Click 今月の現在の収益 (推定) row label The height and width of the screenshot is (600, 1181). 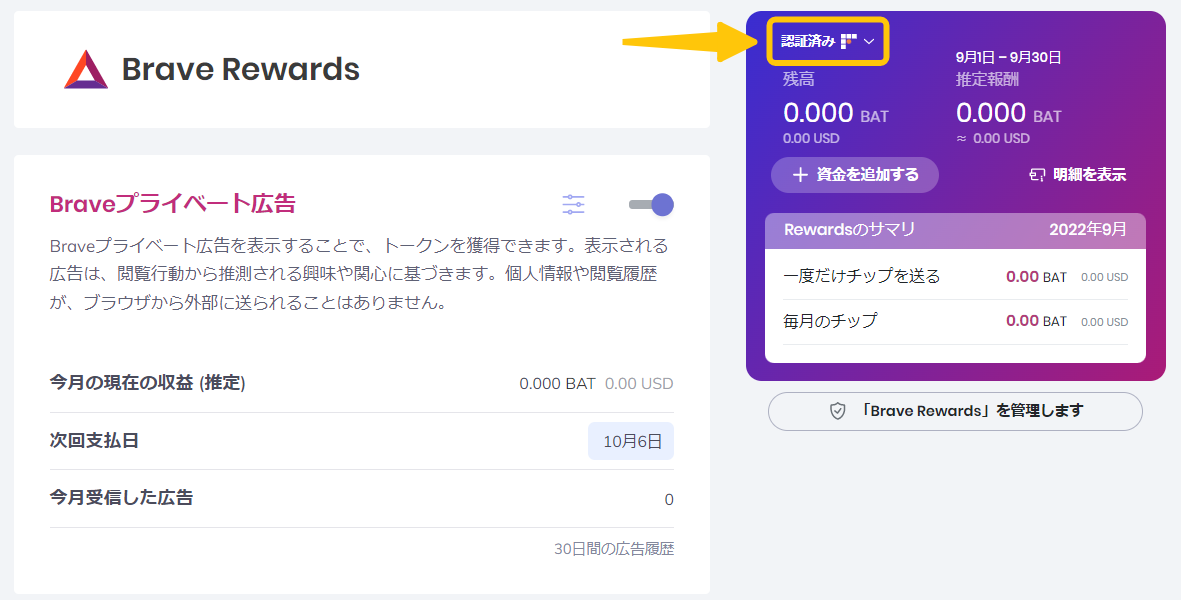coord(148,383)
